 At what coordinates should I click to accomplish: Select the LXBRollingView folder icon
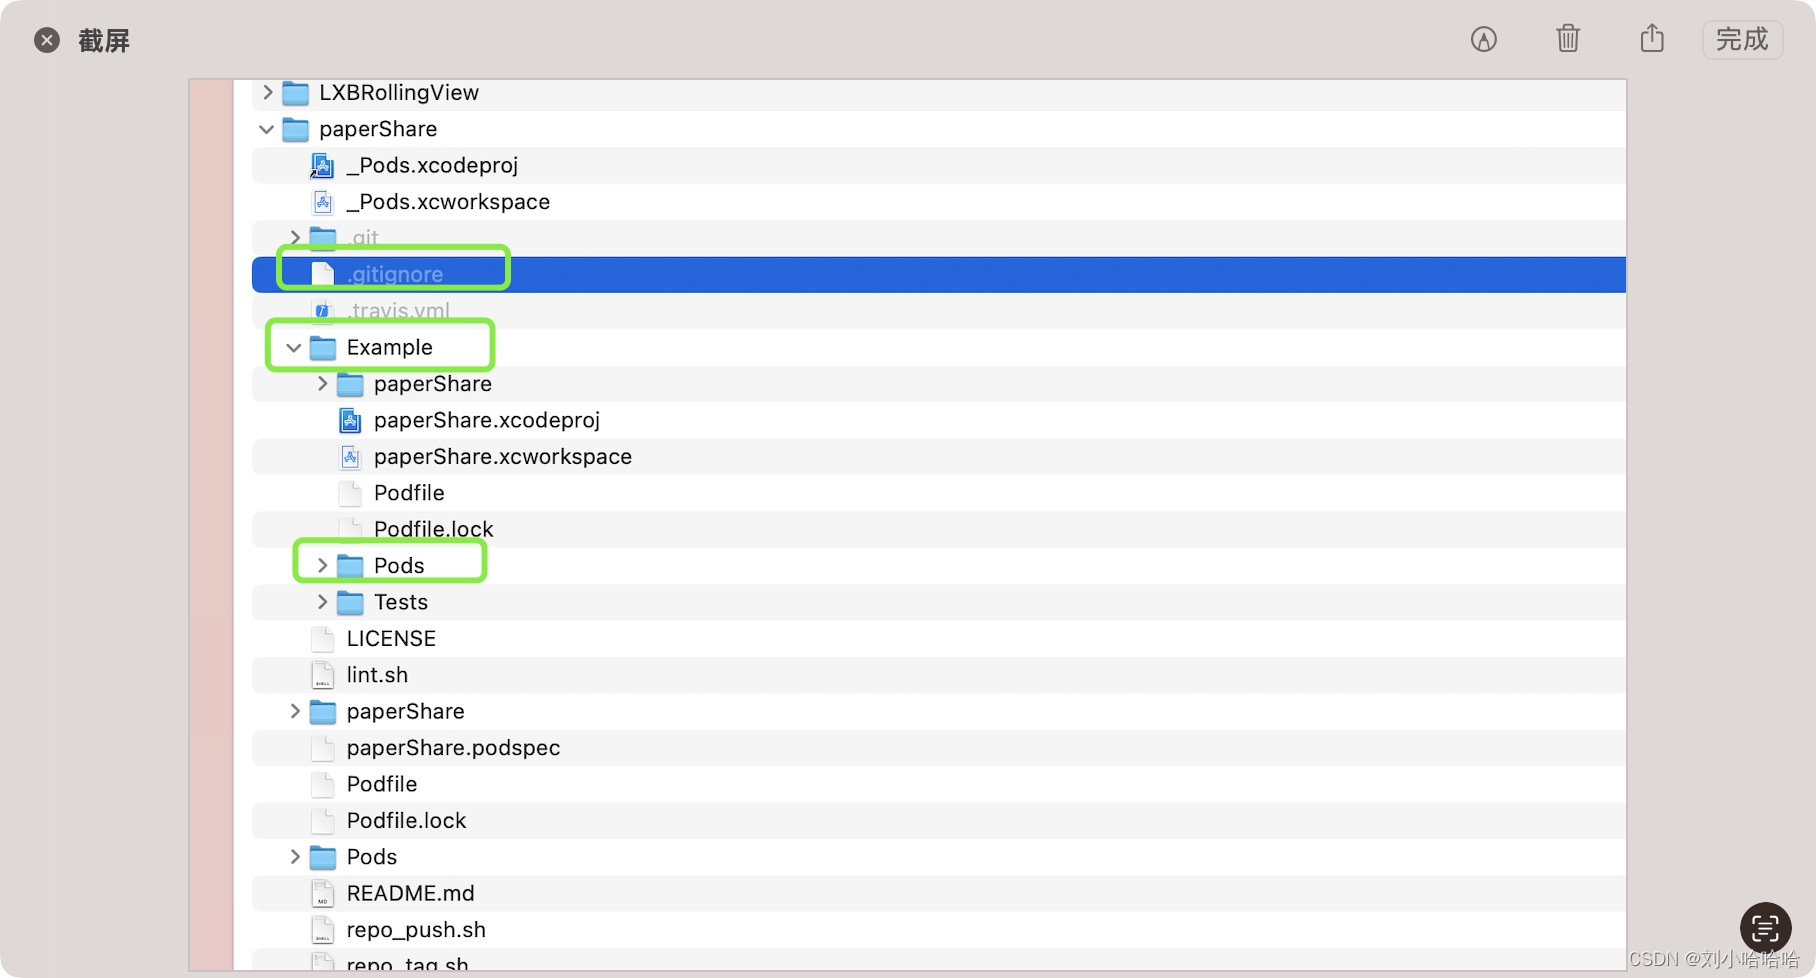[295, 93]
